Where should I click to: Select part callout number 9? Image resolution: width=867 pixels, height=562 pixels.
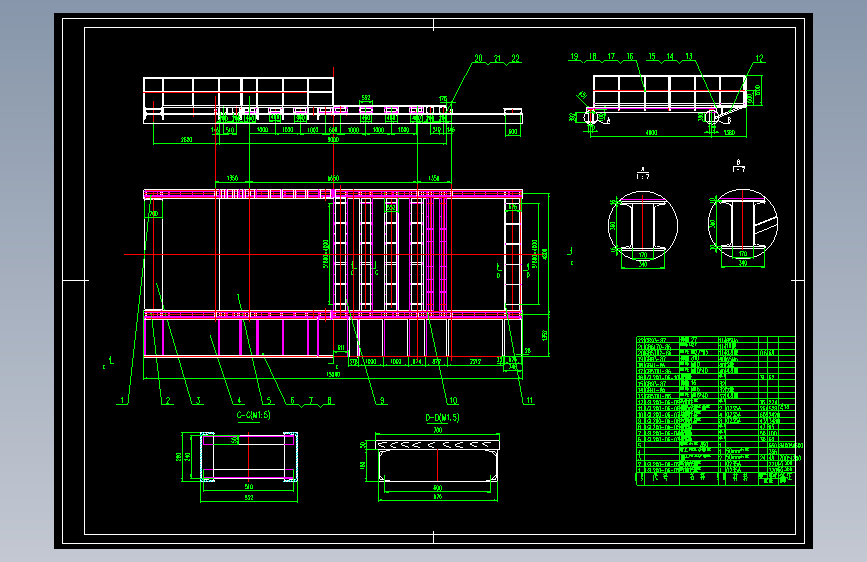click(382, 400)
